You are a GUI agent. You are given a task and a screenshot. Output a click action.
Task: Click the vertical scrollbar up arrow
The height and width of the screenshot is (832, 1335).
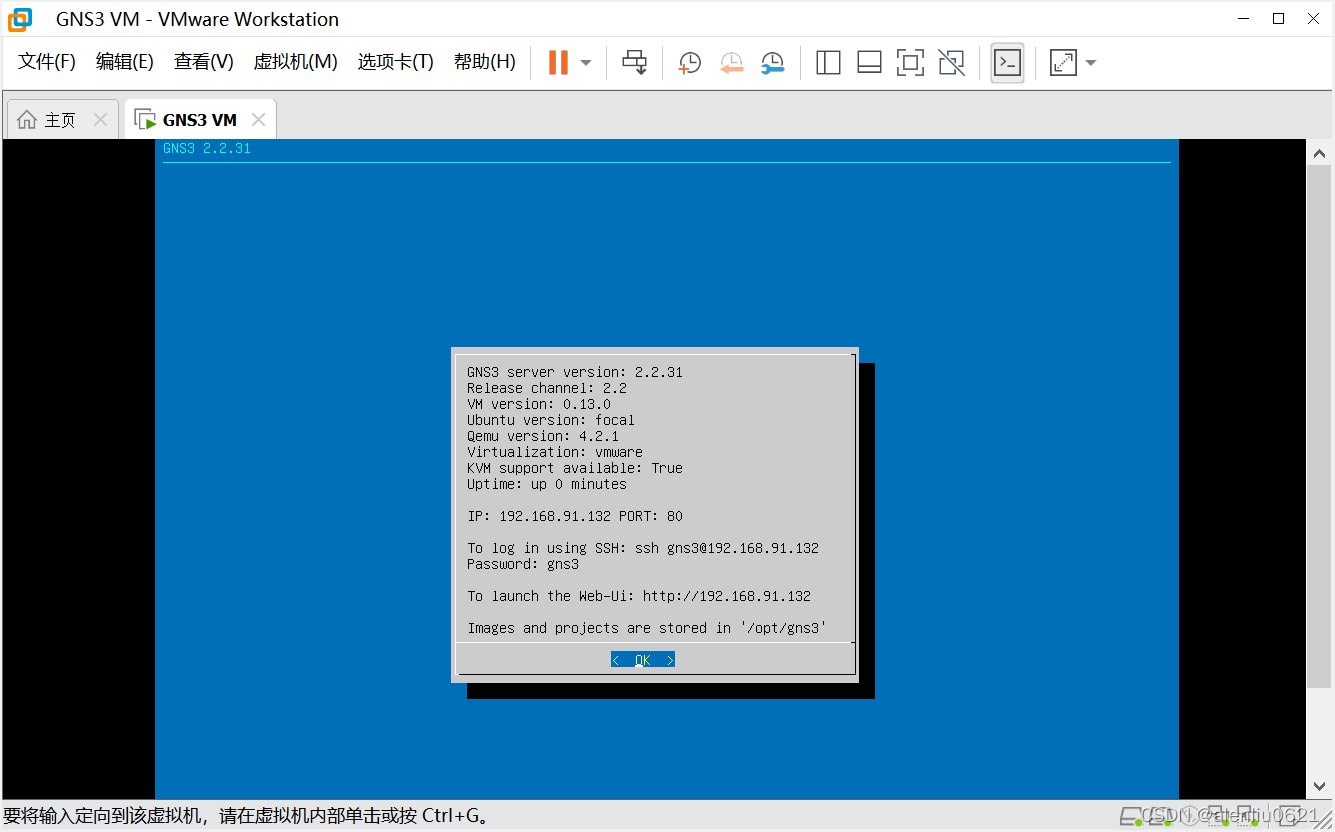pos(1319,154)
